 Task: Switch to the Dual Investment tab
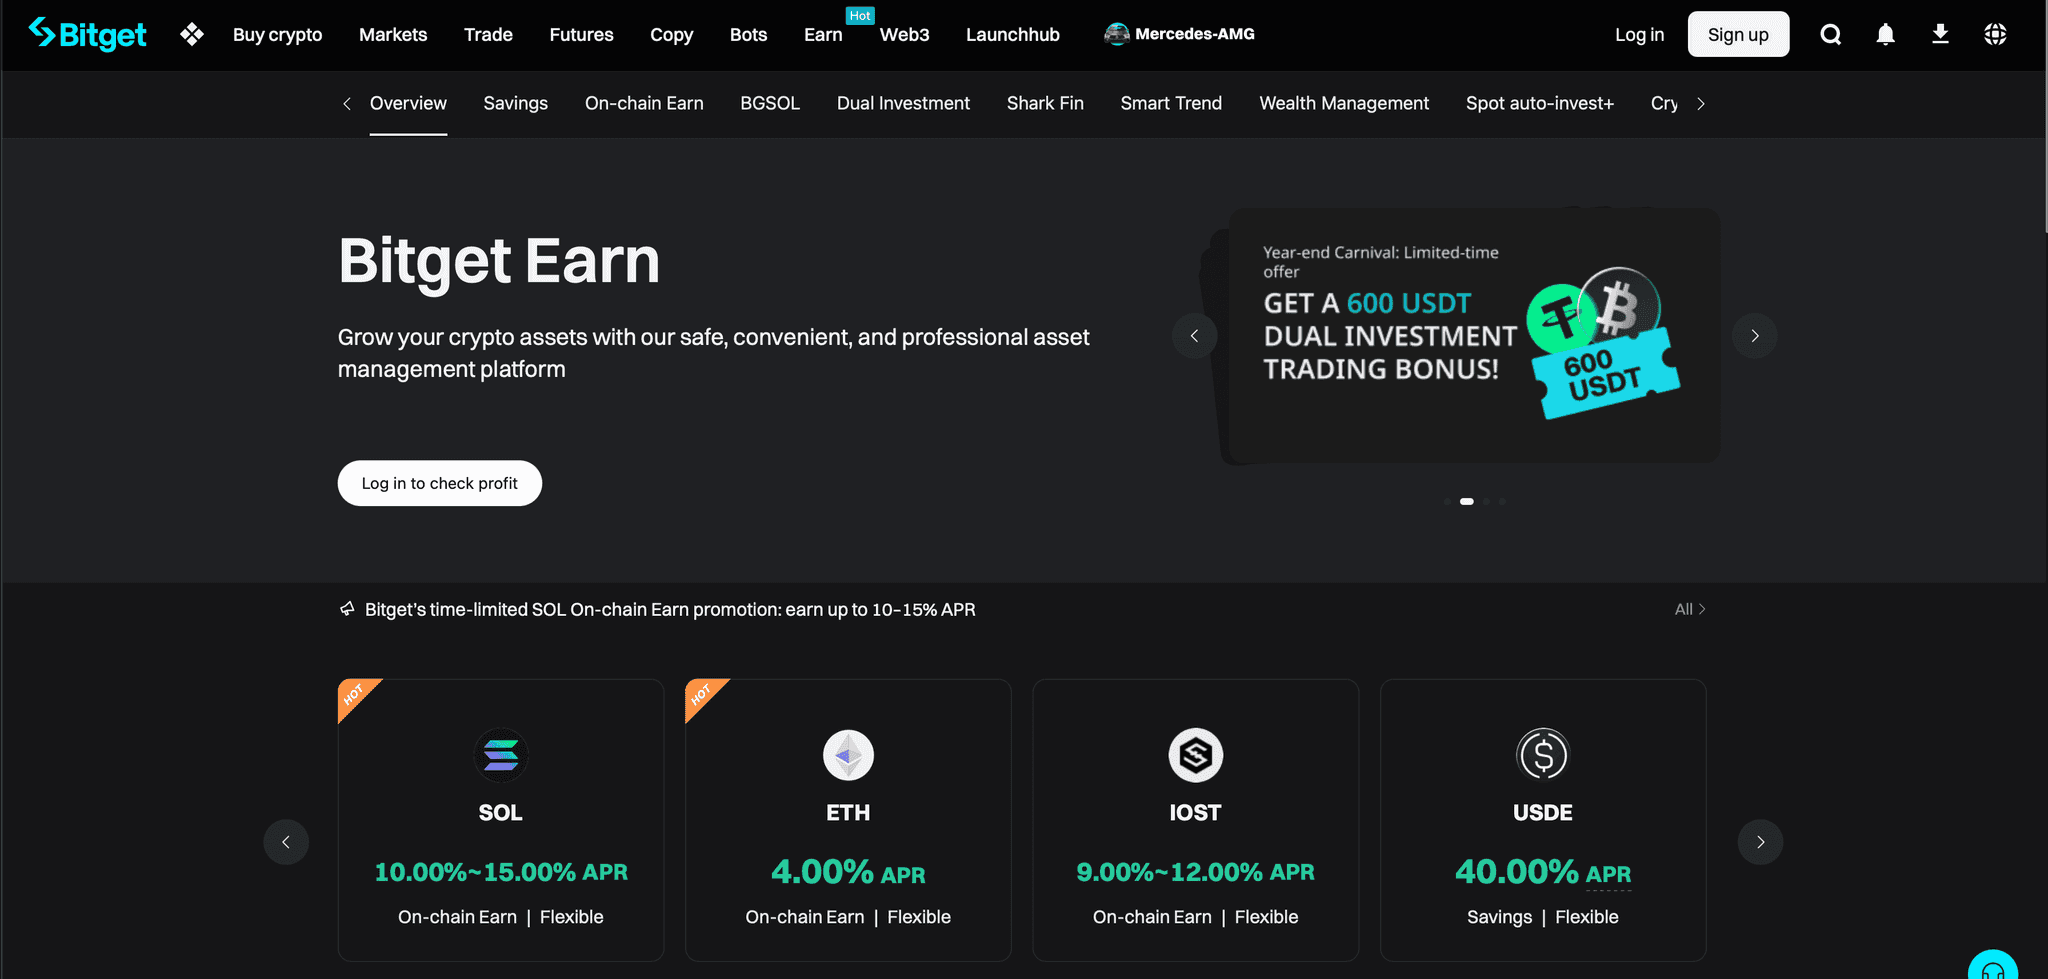(x=903, y=103)
